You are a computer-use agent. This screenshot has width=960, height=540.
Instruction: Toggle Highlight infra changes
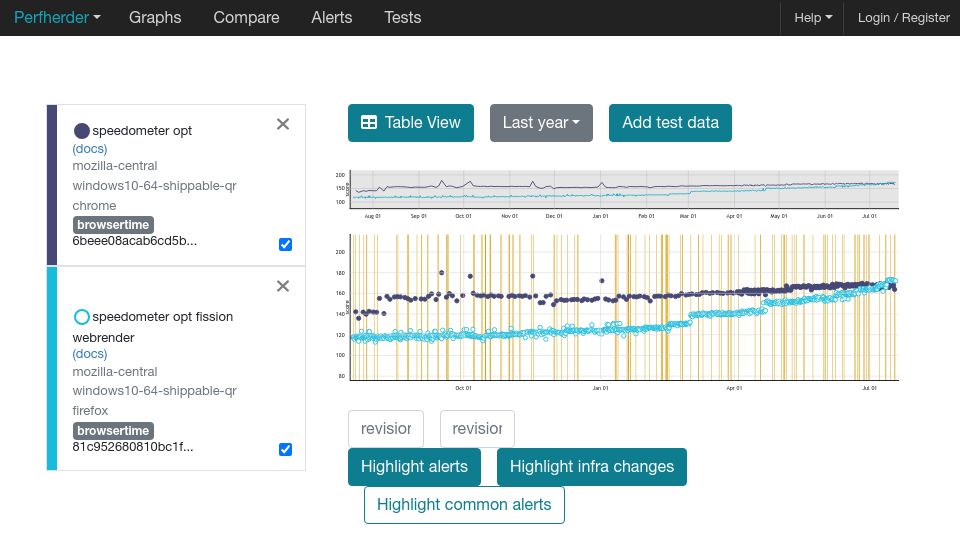coord(591,467)
